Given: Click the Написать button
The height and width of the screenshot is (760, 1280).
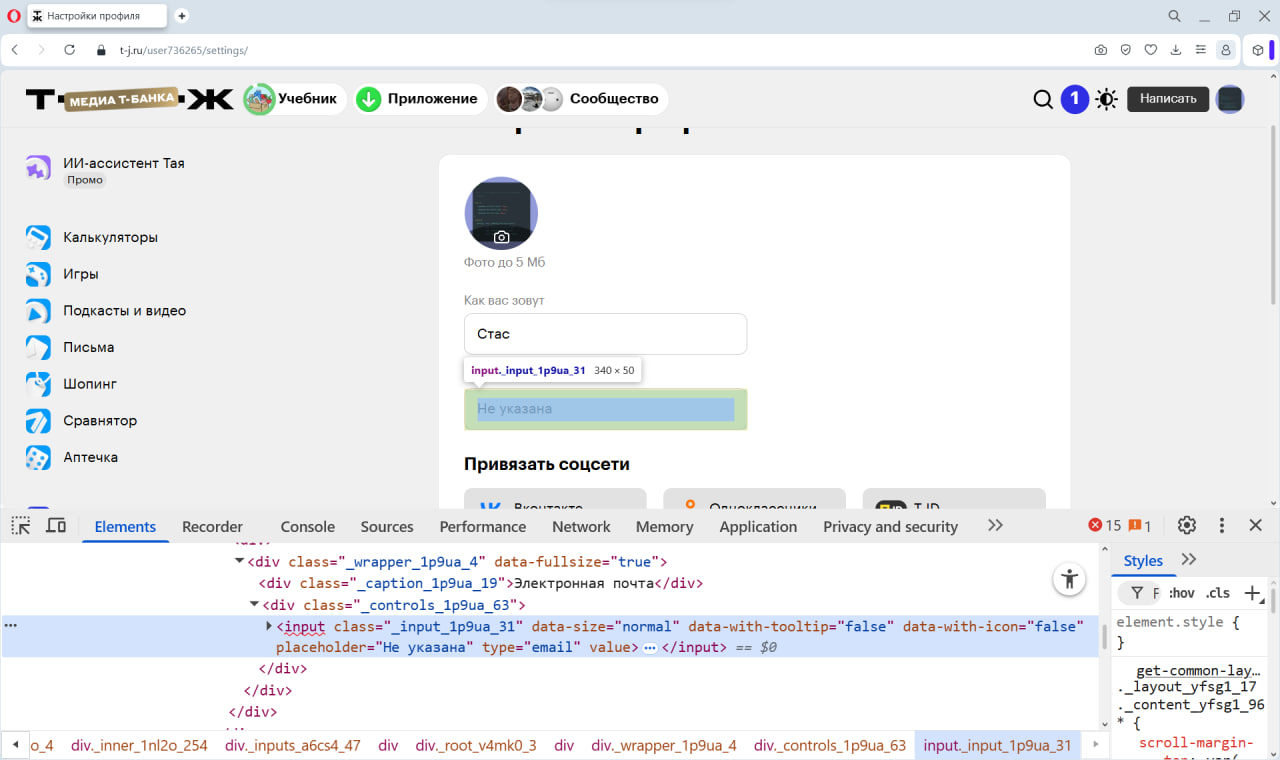Looking at the screenshot, I should (1168, 99).
